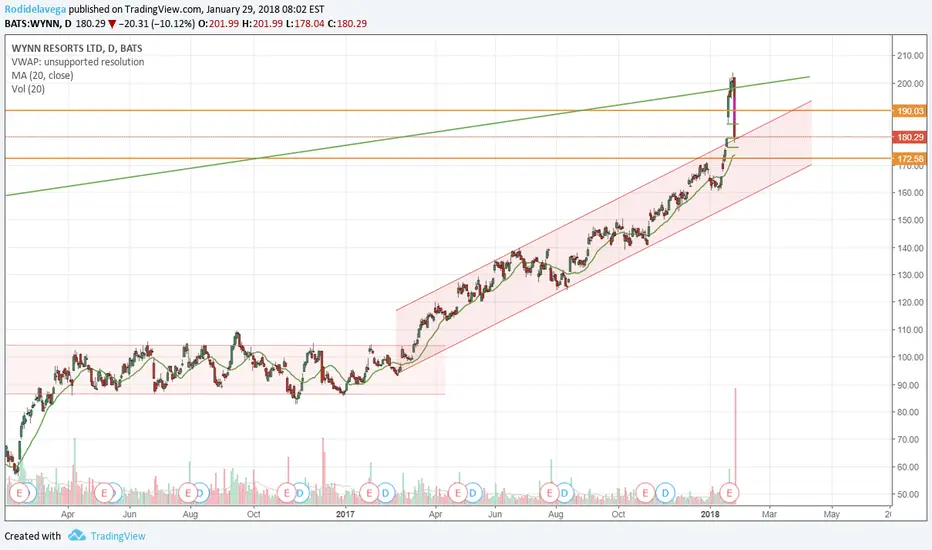Click dividend D marker near Aug 2017

(565, 493)
